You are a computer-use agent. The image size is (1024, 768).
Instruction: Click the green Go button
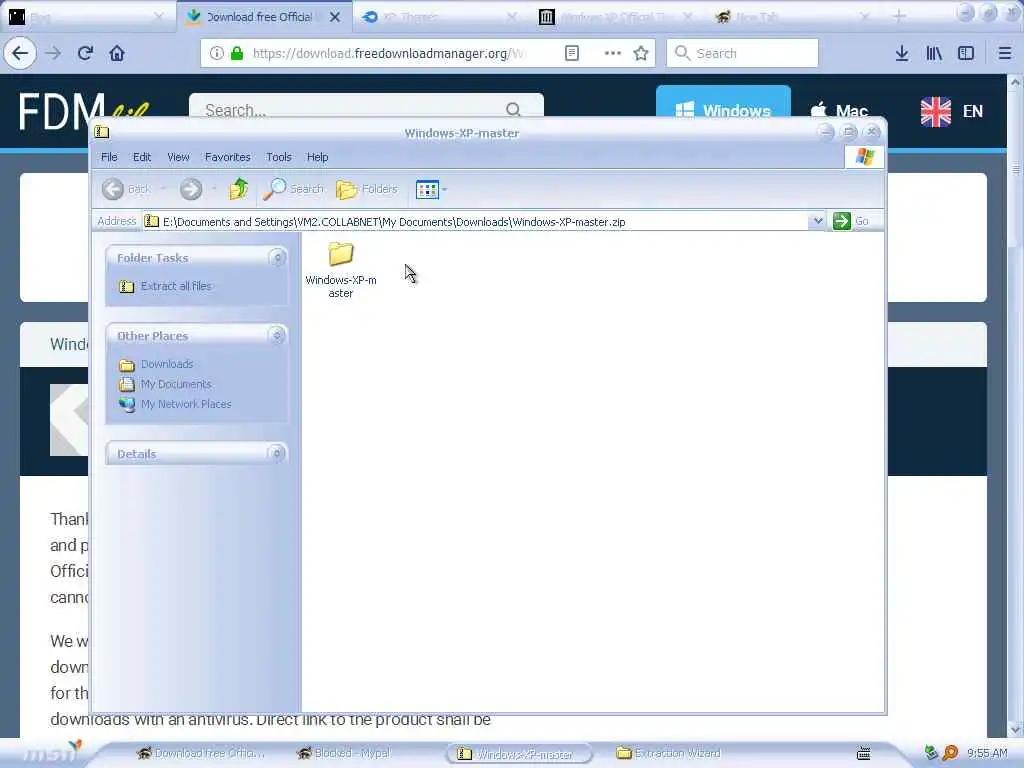851,221
